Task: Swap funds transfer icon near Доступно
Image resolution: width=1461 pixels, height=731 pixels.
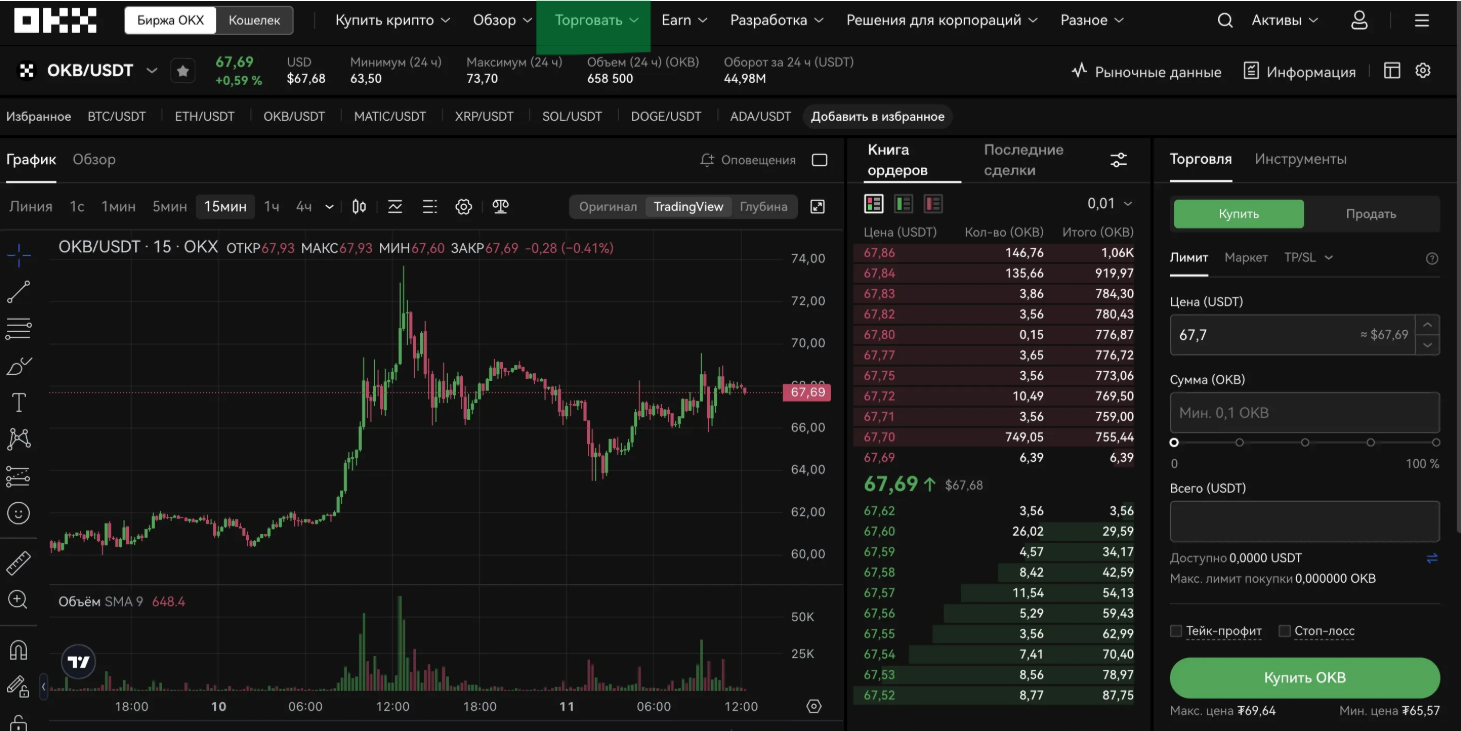Action: point(1432,558)
